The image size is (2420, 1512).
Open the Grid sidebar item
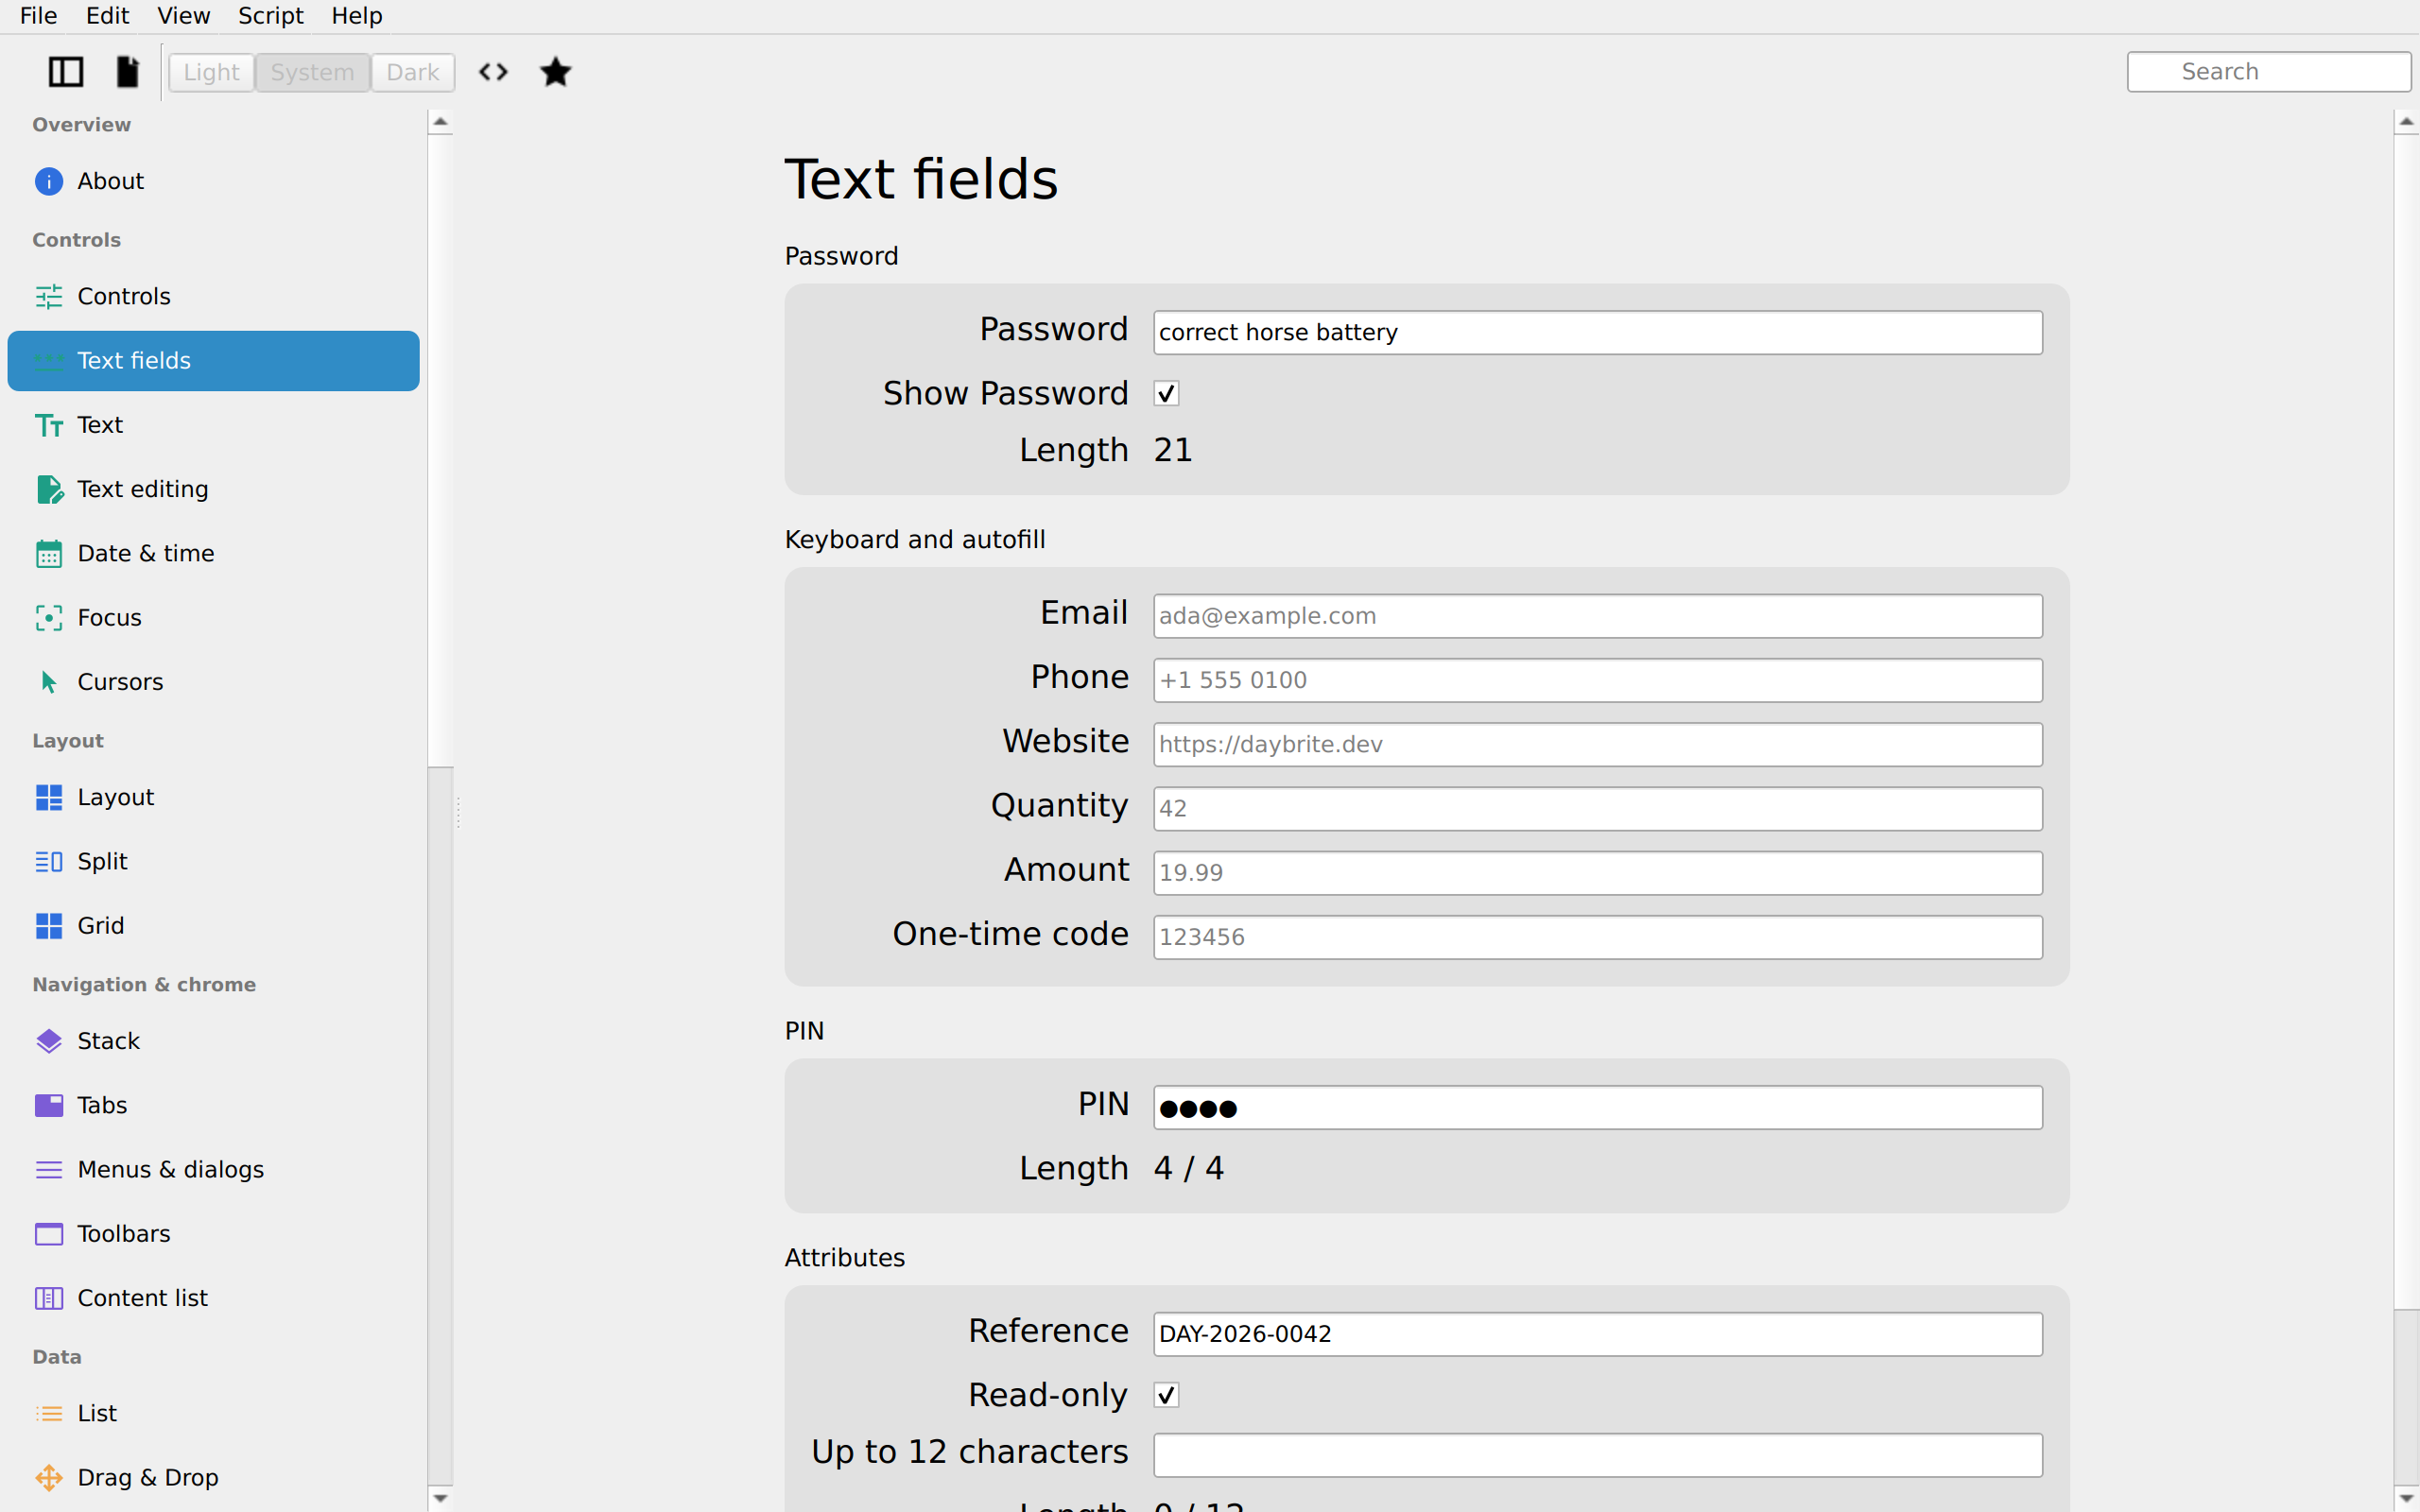[213, 926]
